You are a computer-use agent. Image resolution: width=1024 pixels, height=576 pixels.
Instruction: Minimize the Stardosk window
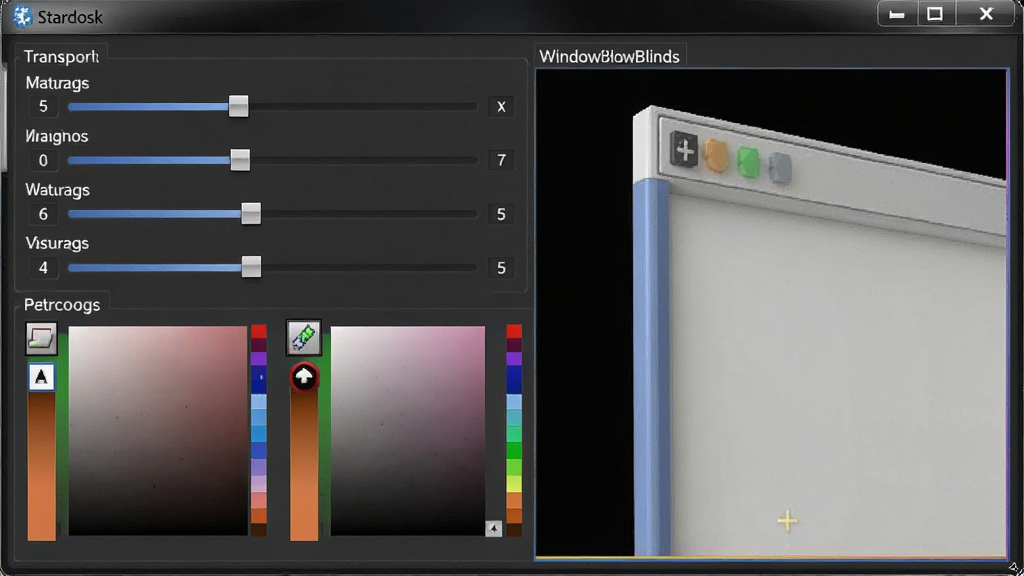point(897,14)
